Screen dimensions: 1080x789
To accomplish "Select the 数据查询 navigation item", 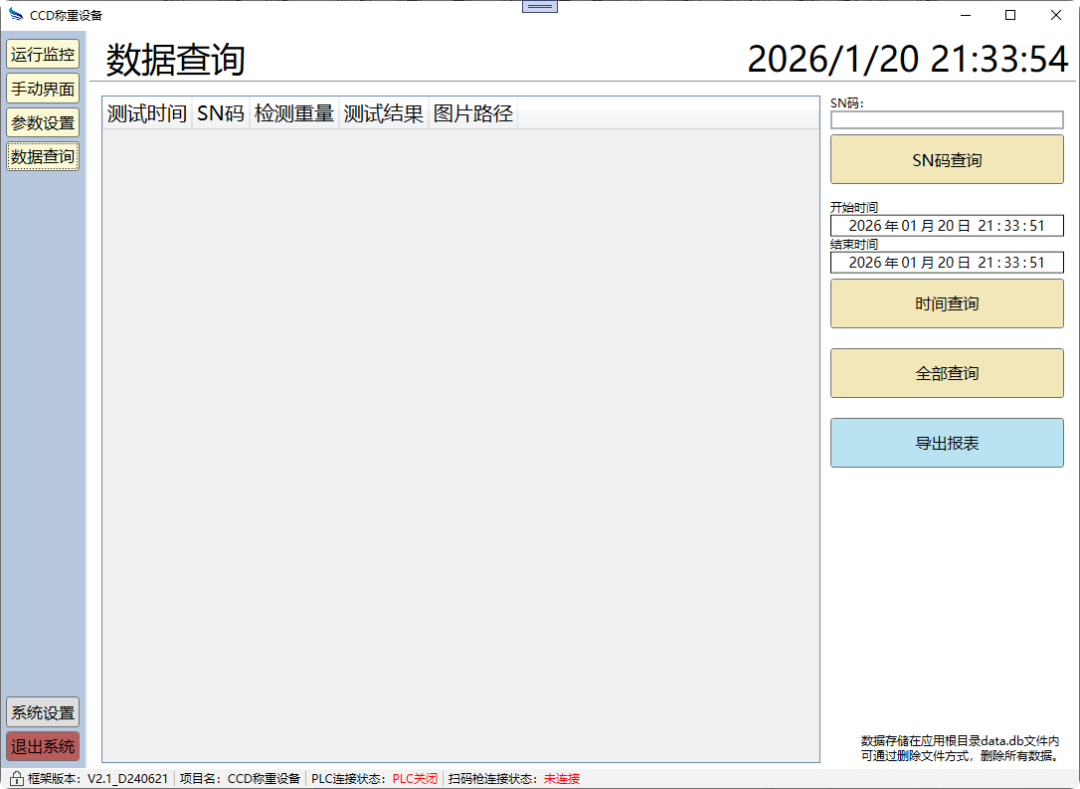I will [x=42, y=156].
